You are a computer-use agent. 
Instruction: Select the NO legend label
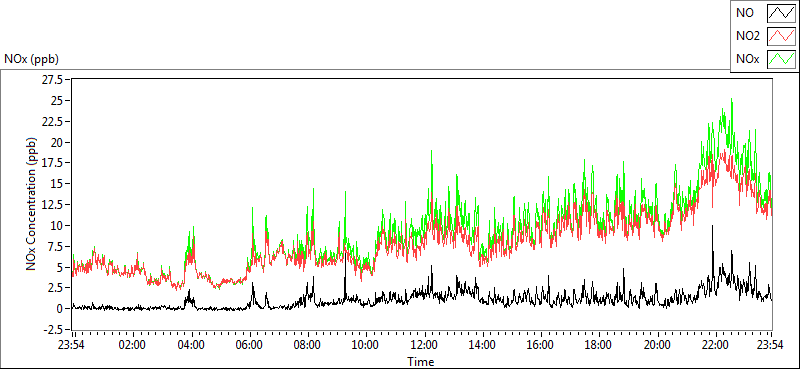pos(744,13)
